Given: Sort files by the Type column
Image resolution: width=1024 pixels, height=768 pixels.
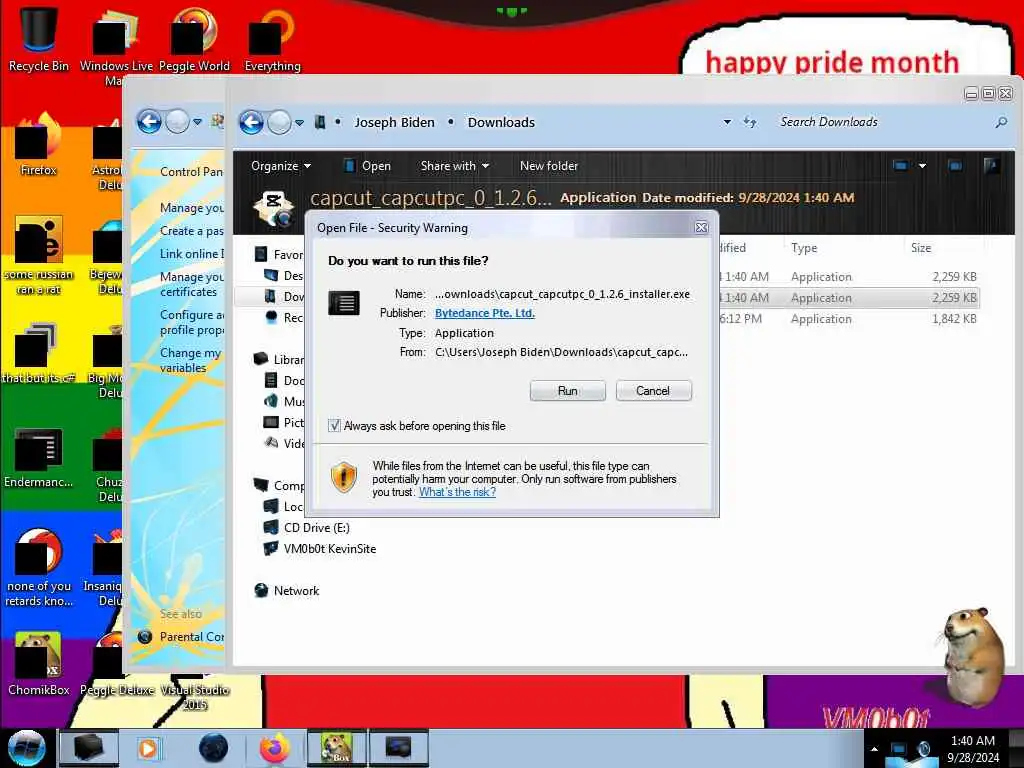Looking at the screenshot, I should [x=804, y=248].
